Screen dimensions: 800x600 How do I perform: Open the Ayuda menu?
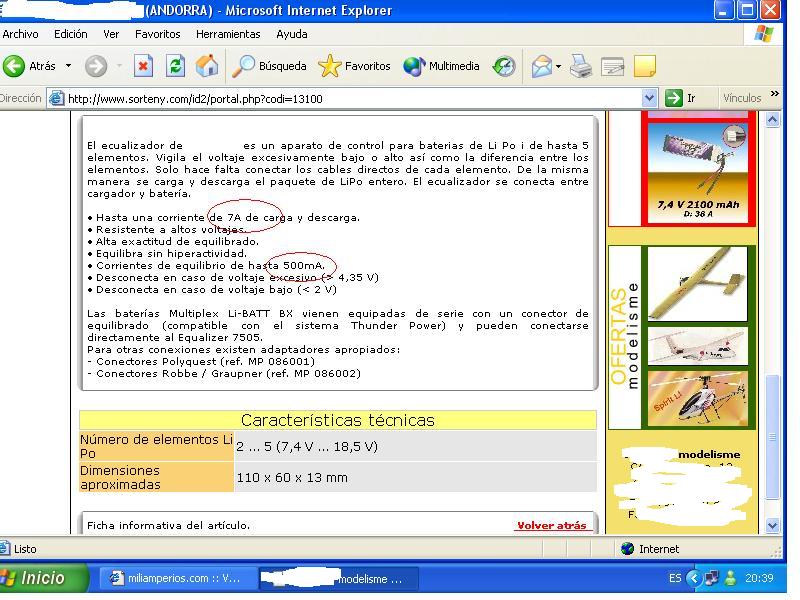[292, 34]
